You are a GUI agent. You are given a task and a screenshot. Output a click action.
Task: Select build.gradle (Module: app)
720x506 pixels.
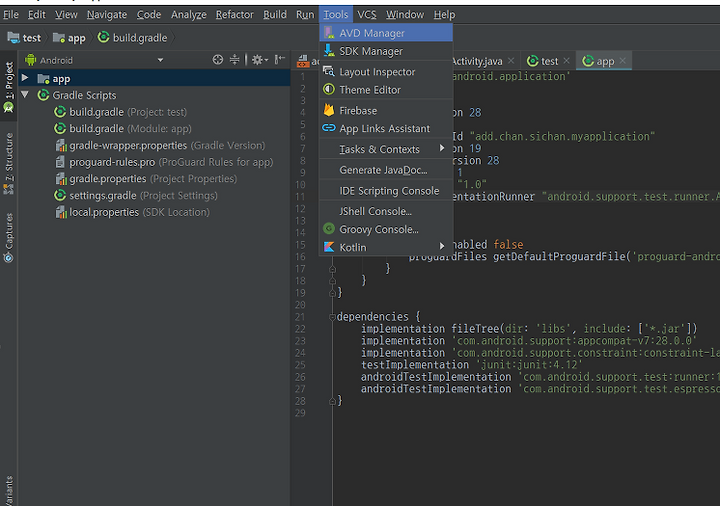coord(123,129)
